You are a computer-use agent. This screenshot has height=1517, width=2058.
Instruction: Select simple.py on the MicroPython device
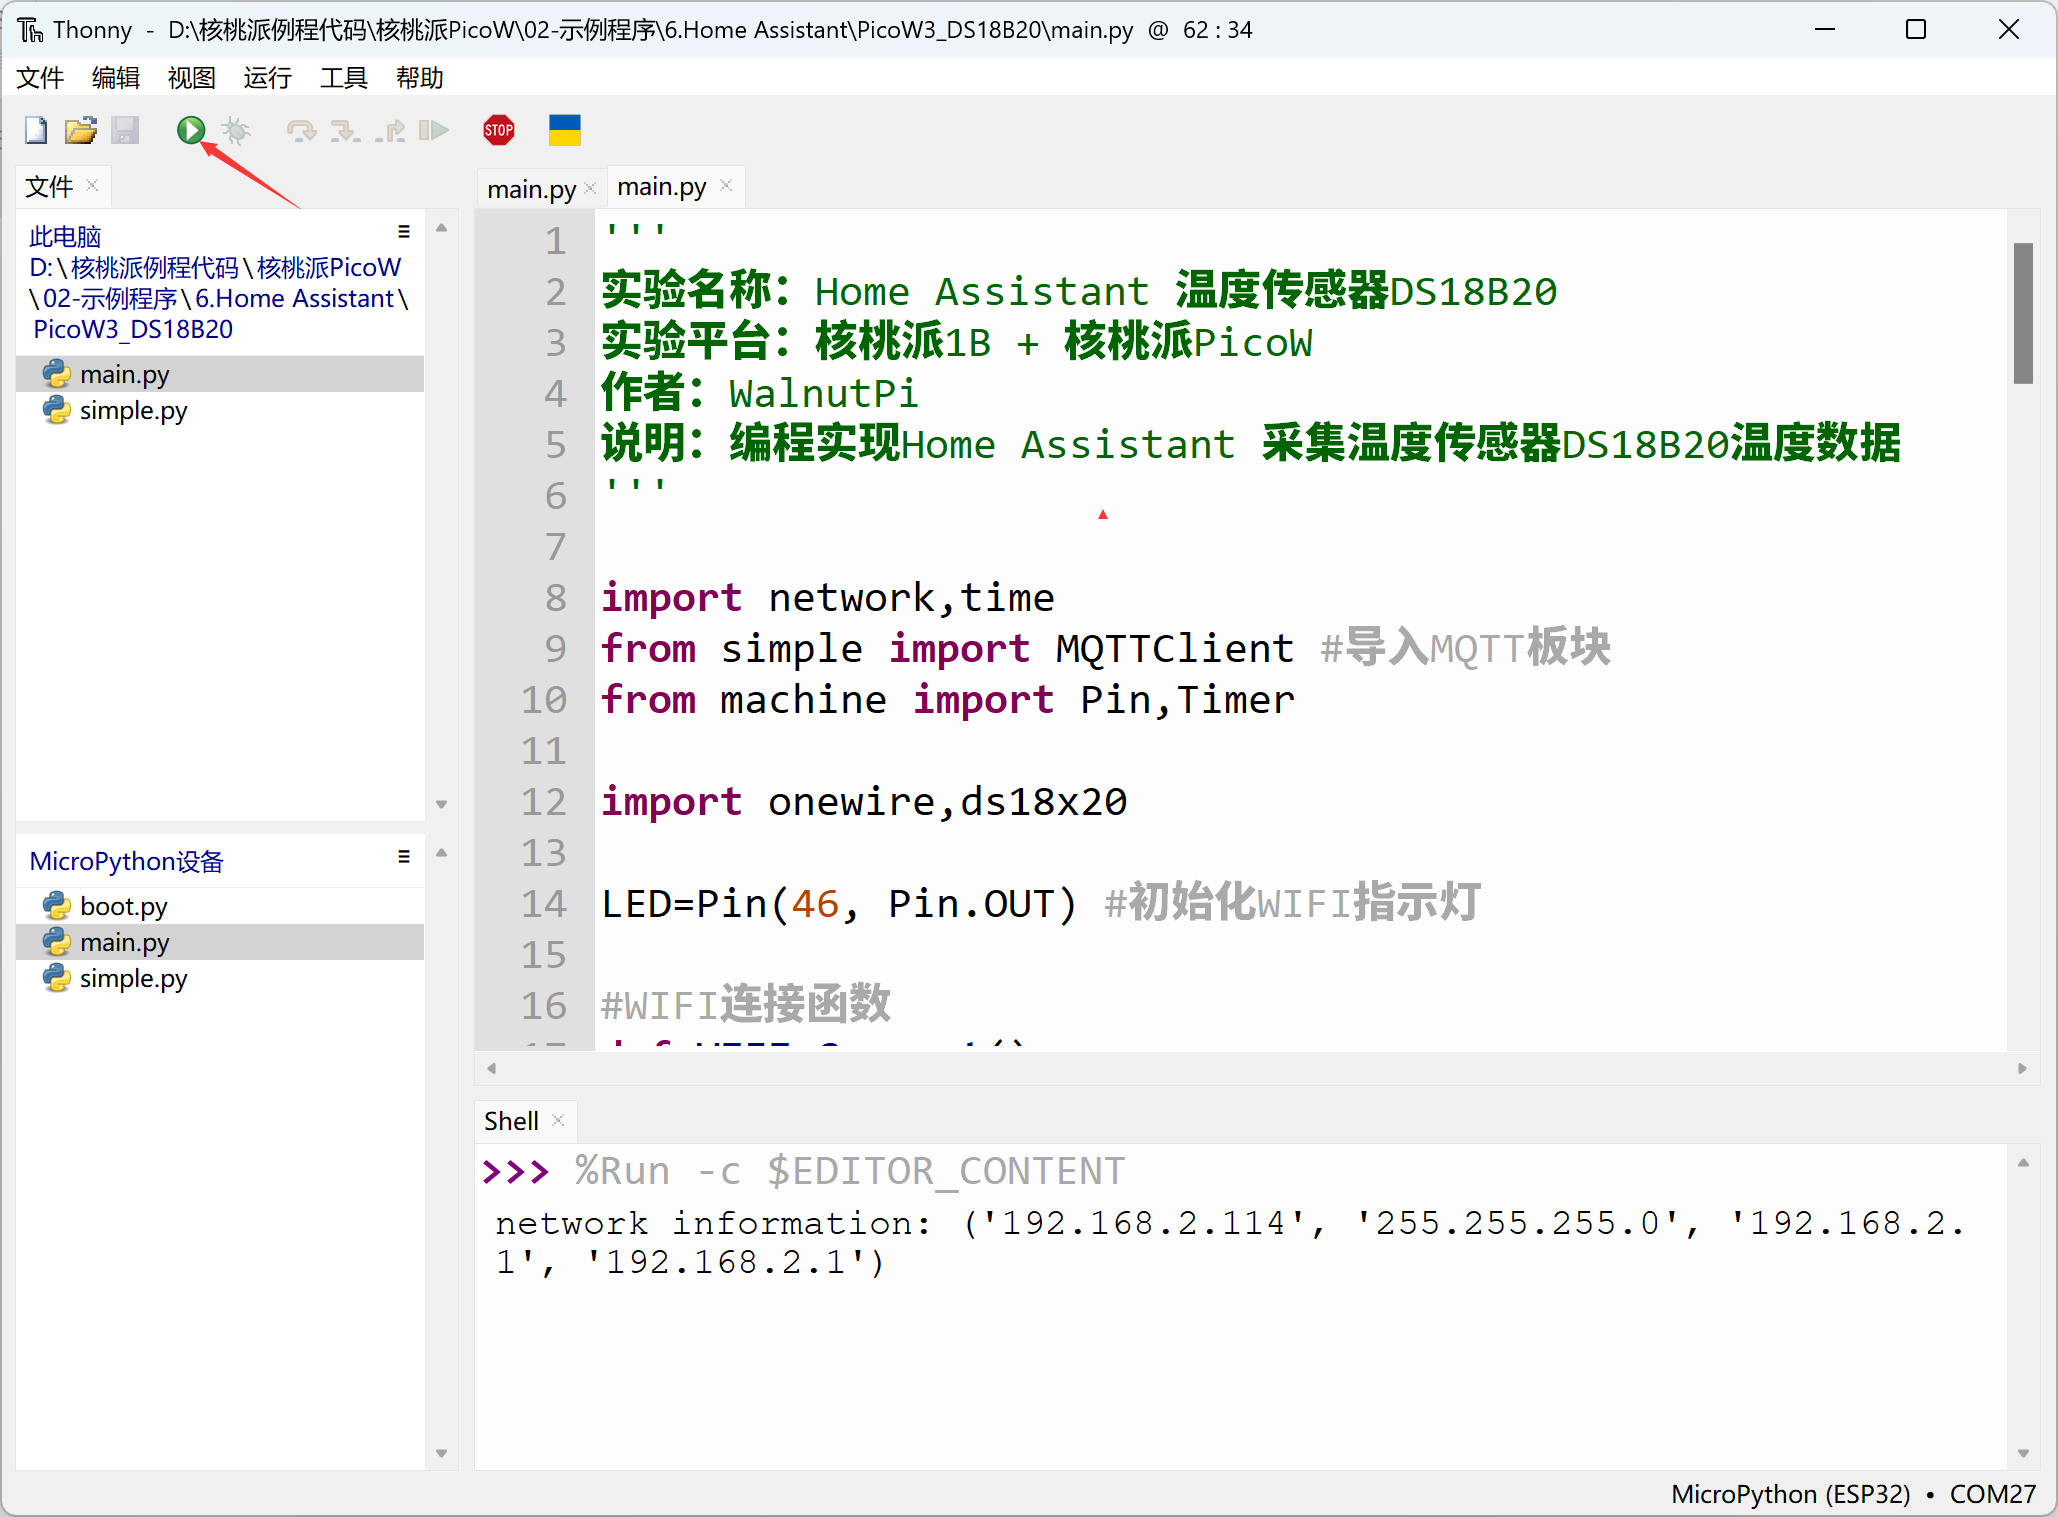(220, 978)
